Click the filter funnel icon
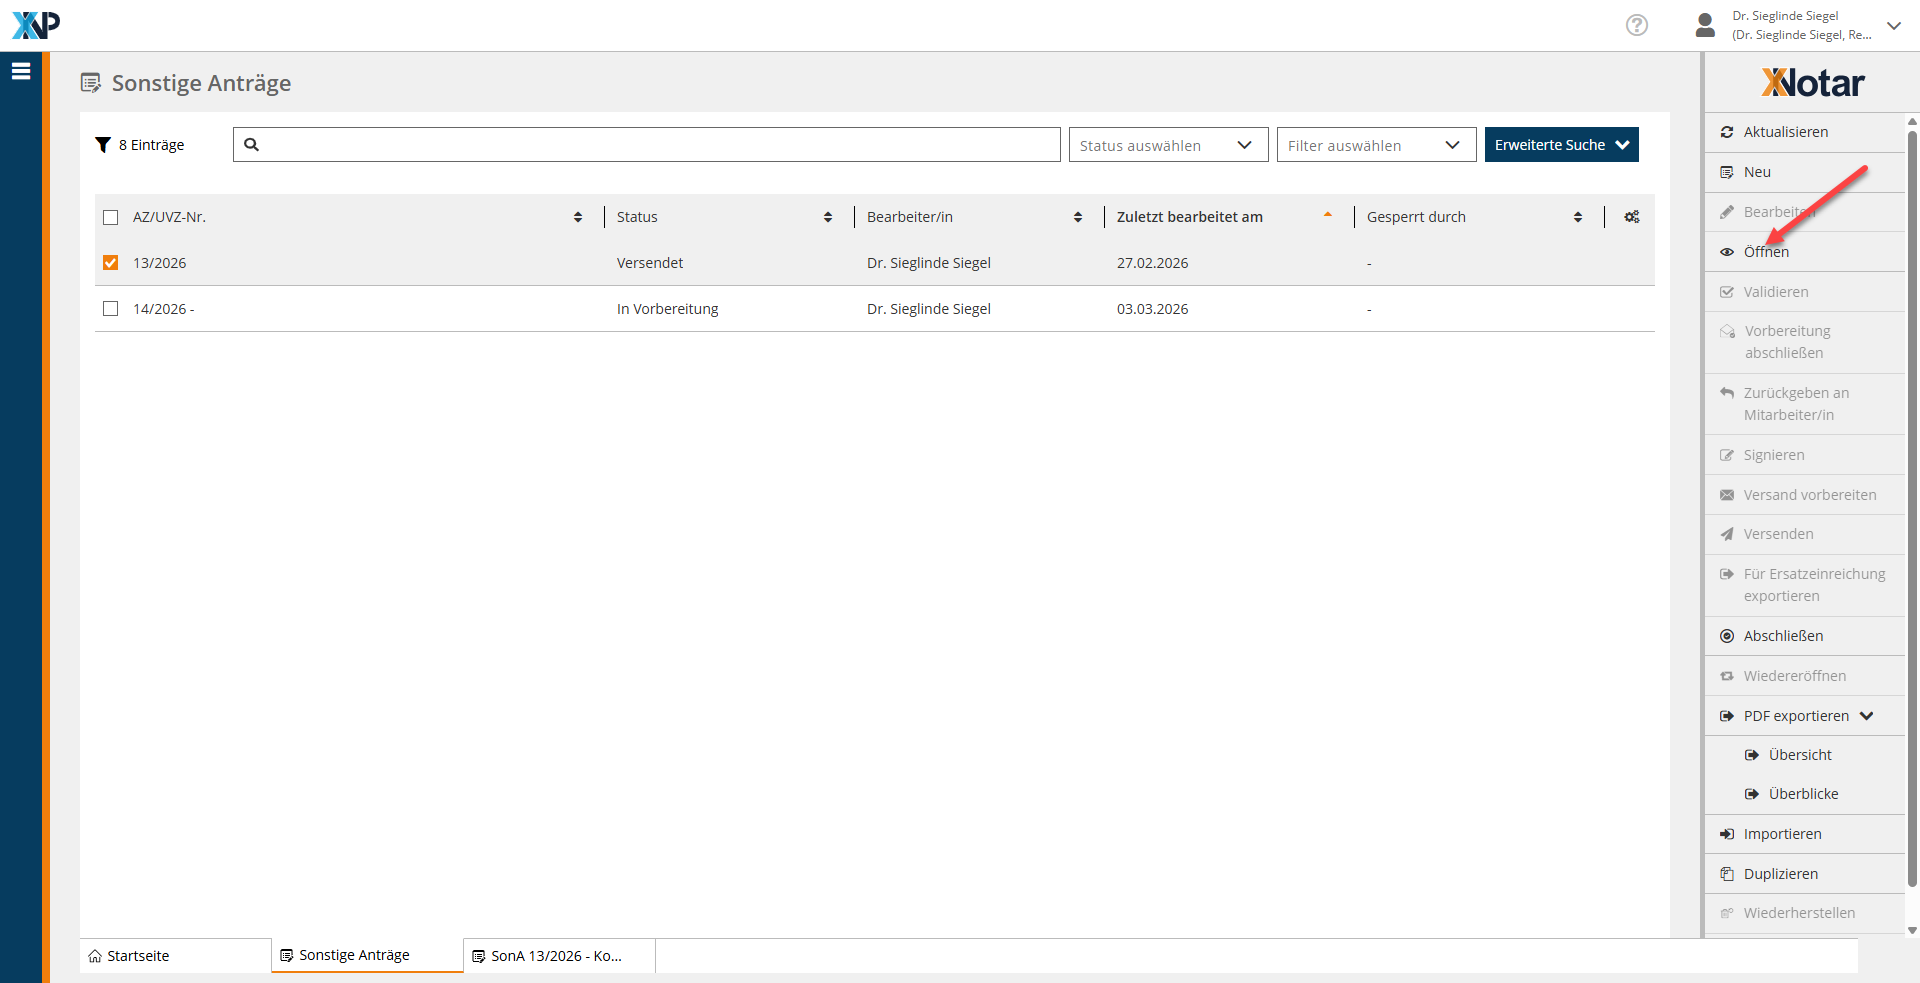The image size is (1920, 983). (x=102, y=145)
